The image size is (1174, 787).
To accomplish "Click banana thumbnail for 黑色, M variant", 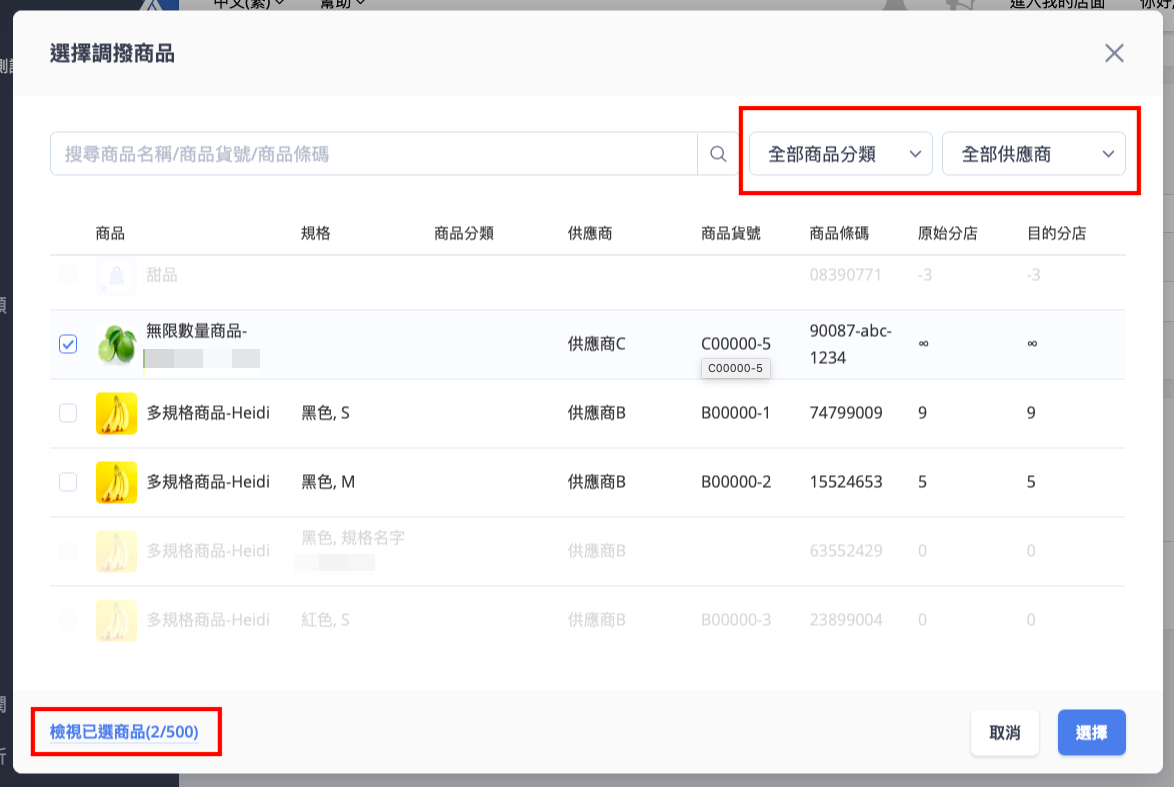I will [x=116, y=482].
